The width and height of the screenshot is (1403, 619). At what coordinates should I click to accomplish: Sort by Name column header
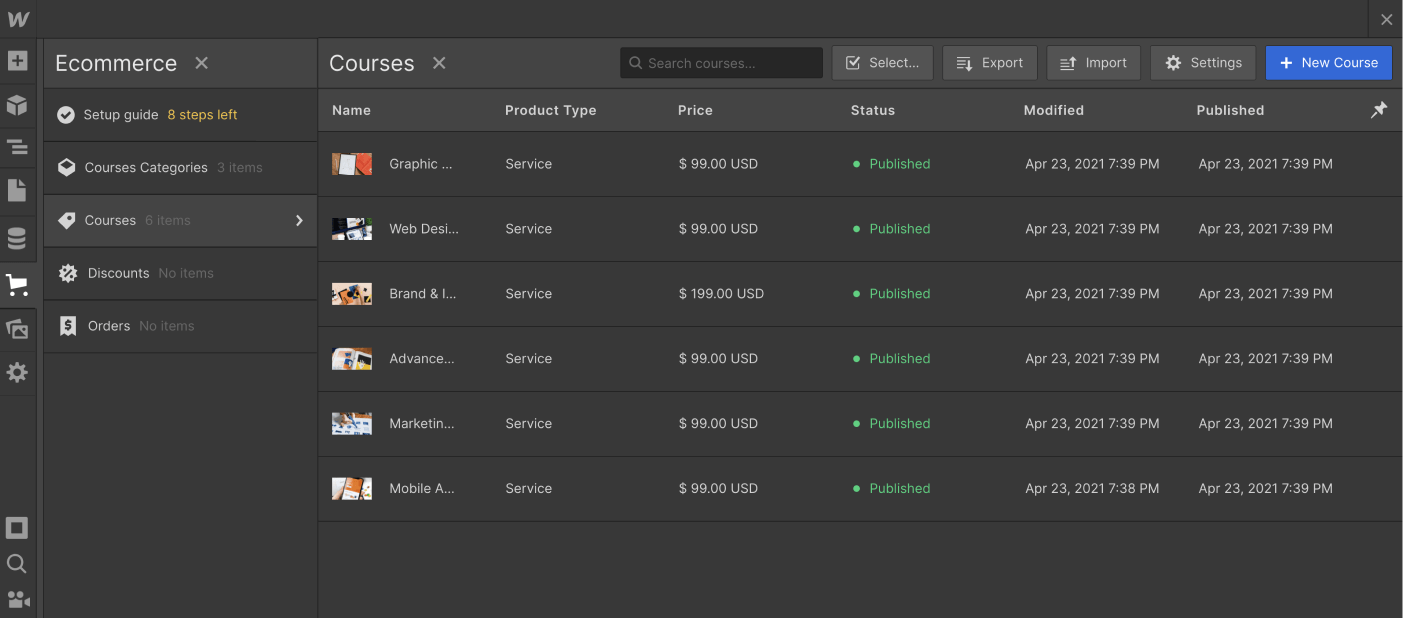(x=351, y=110)
